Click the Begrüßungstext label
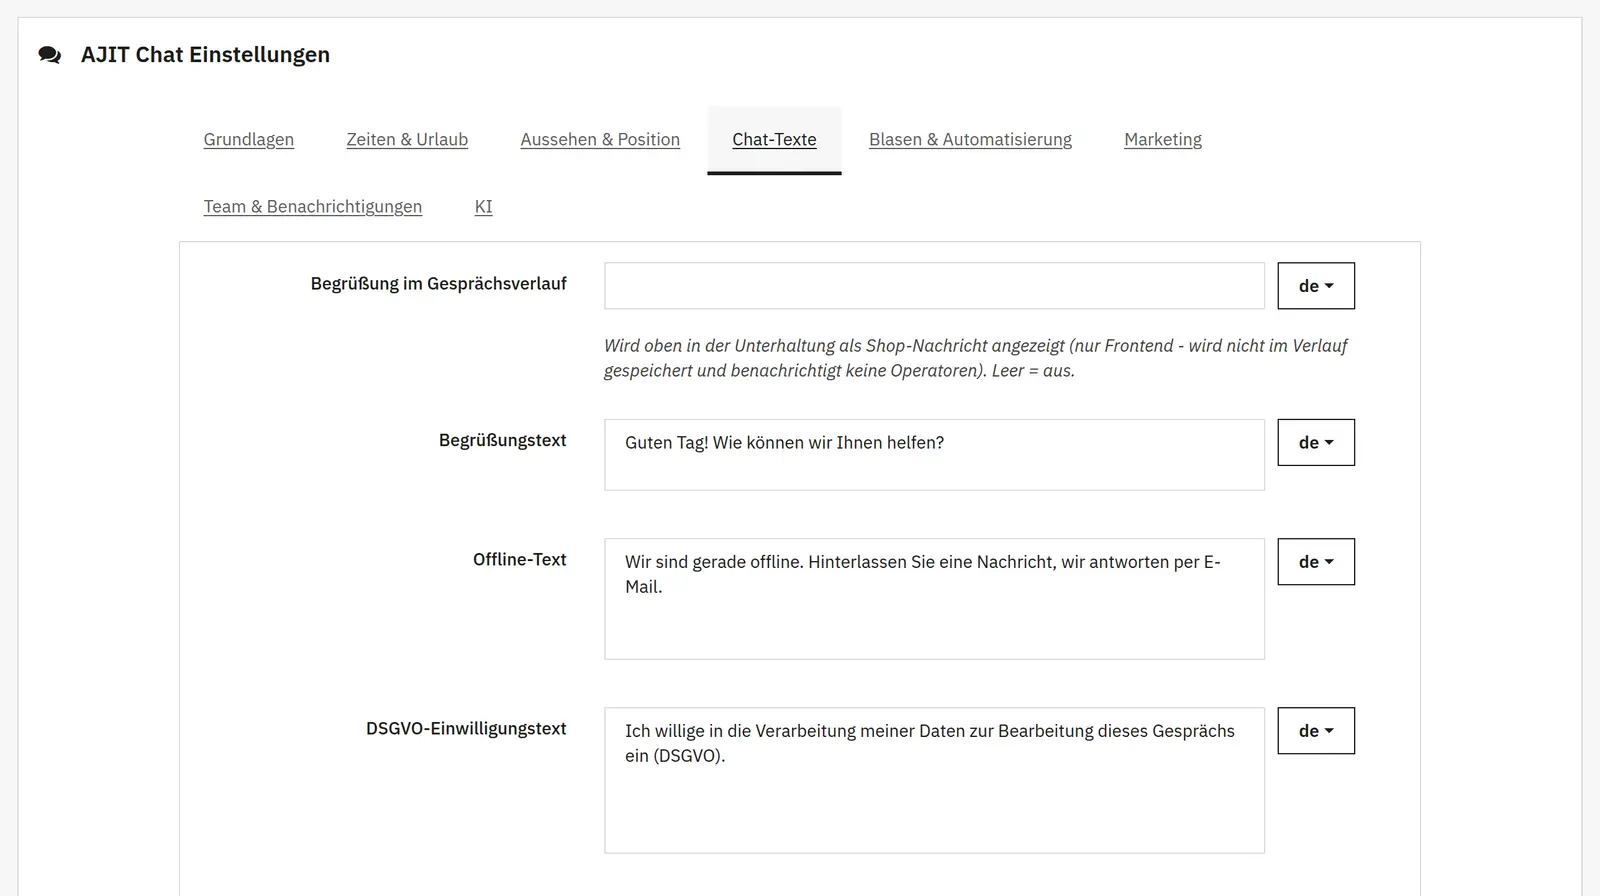1600x896 pixels. click(502, 441)
